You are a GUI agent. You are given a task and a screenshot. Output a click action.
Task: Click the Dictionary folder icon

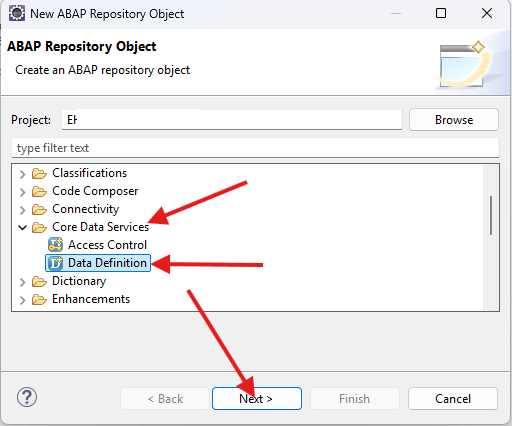click(x=39, y=282)
